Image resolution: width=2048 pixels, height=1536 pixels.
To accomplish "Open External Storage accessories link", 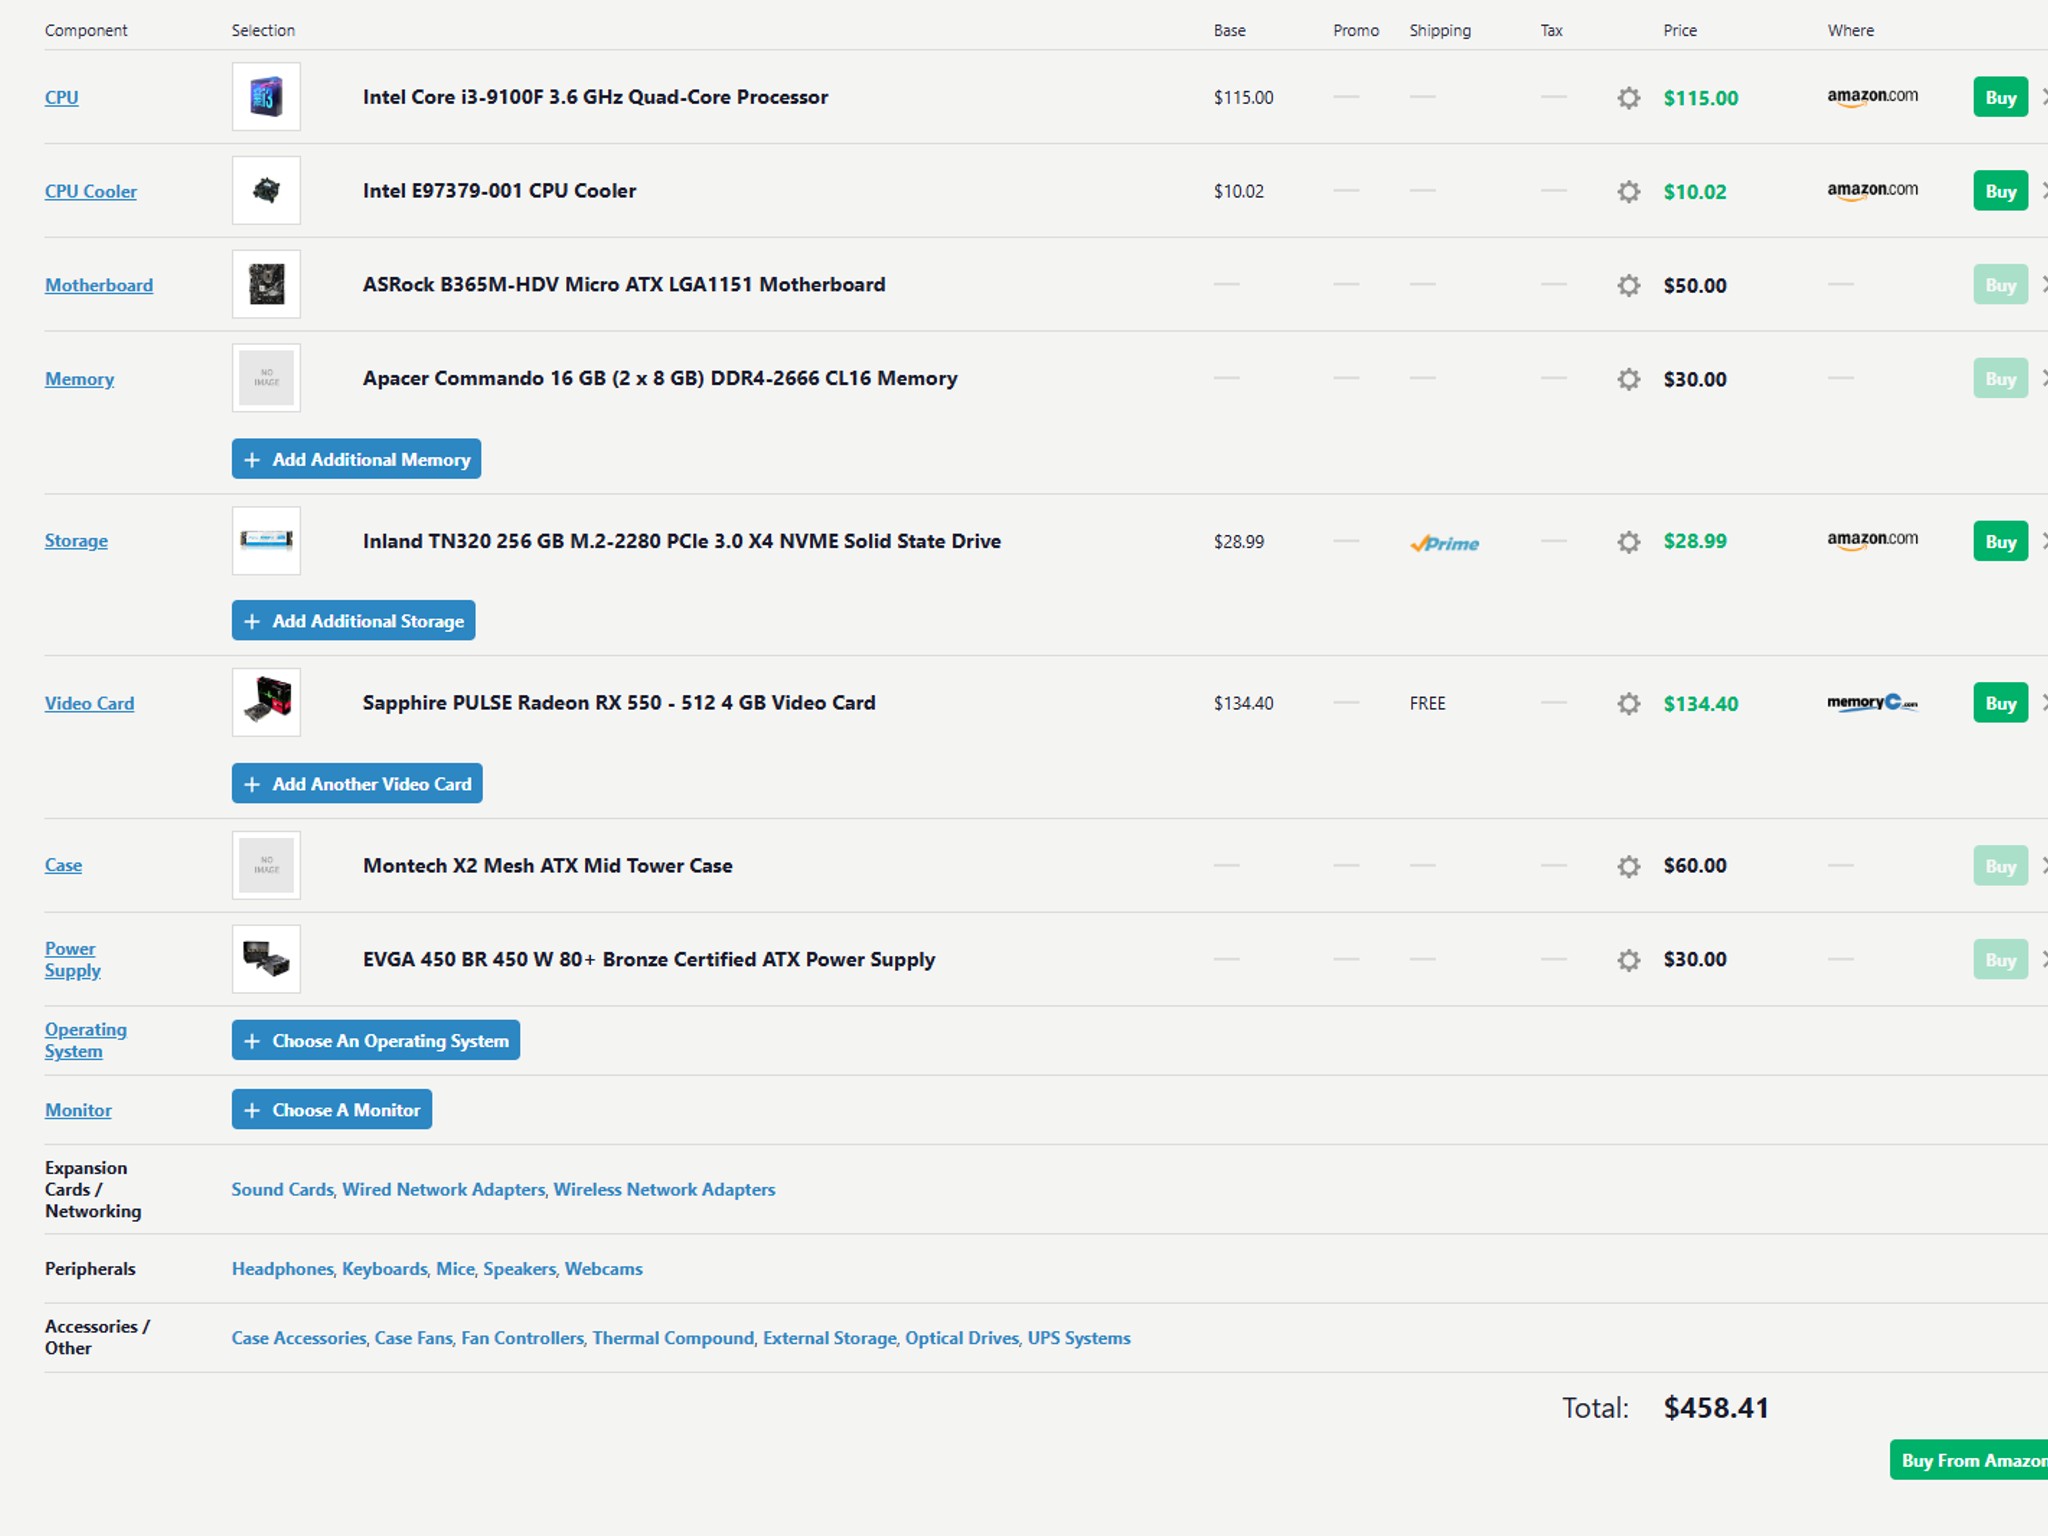I will pos(829,1338).
